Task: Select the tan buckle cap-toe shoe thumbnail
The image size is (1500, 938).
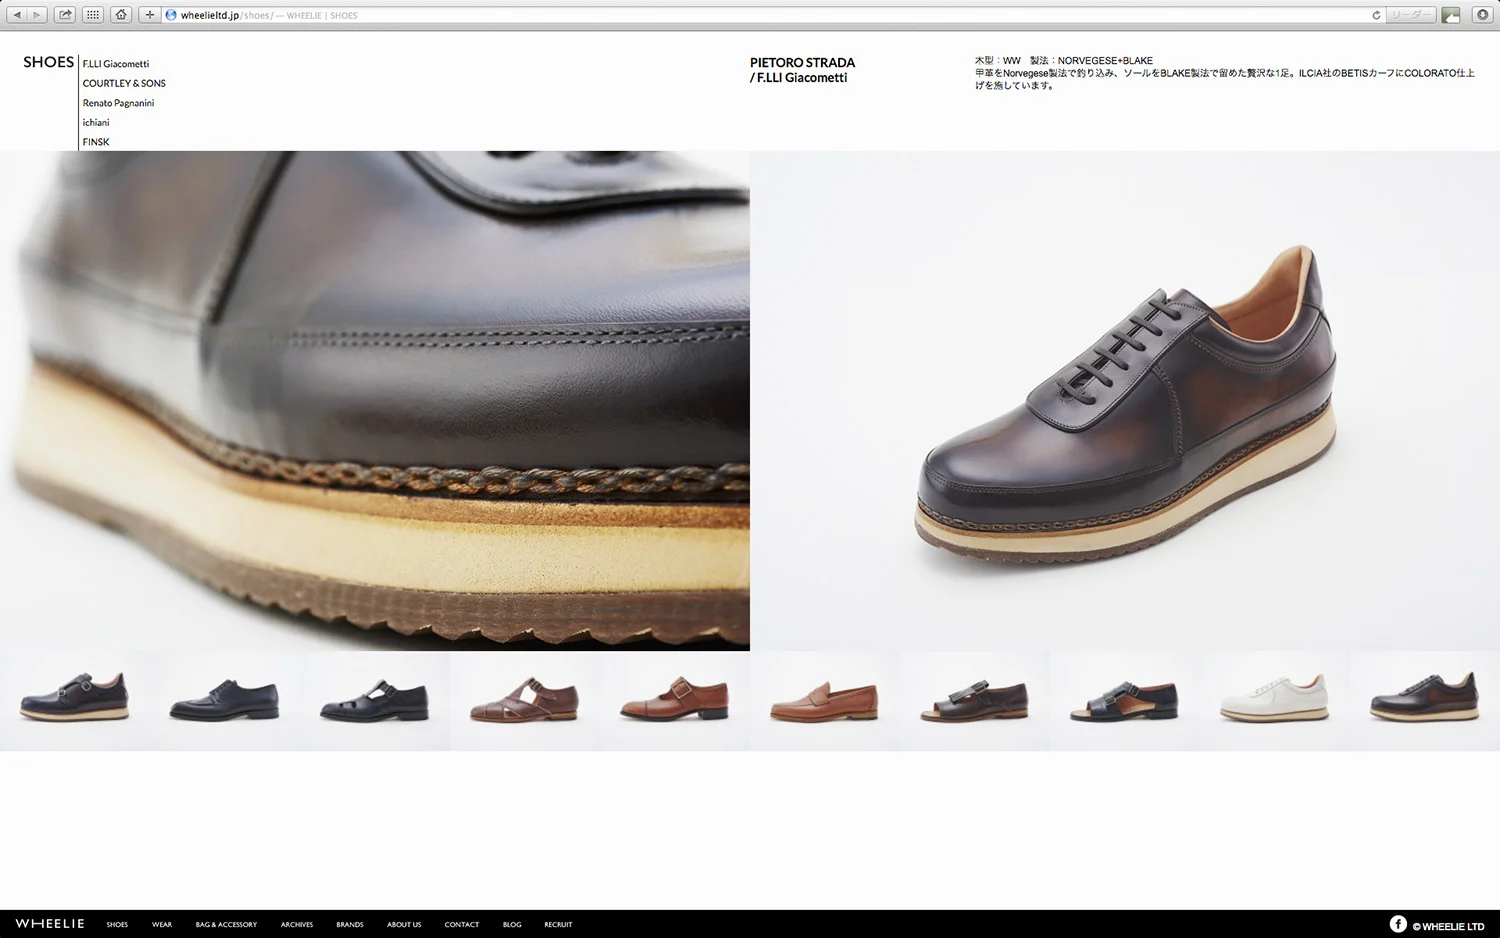Action: point(675,701)
